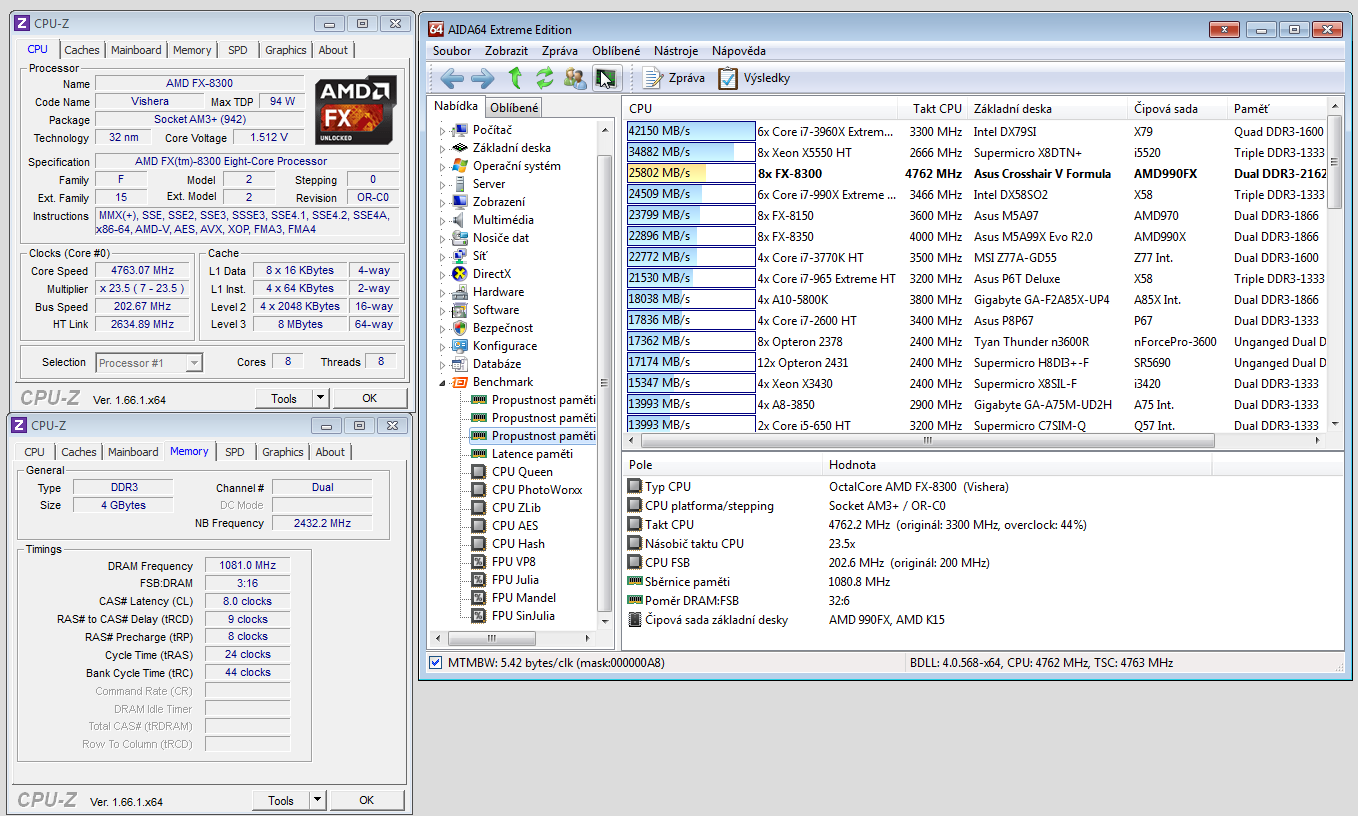Select the 4x A10-5800K result row
Screen dimensions: 1358x816
pos(976,299)
